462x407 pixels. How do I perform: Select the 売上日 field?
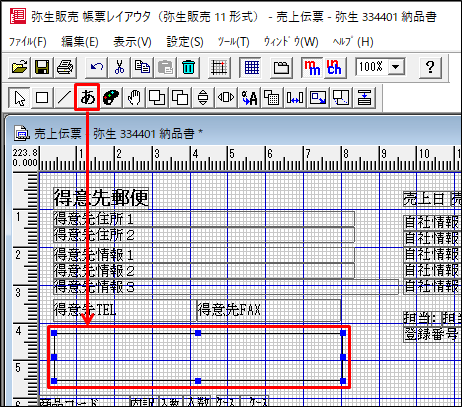pyautogui.click(x=426, y=199)
